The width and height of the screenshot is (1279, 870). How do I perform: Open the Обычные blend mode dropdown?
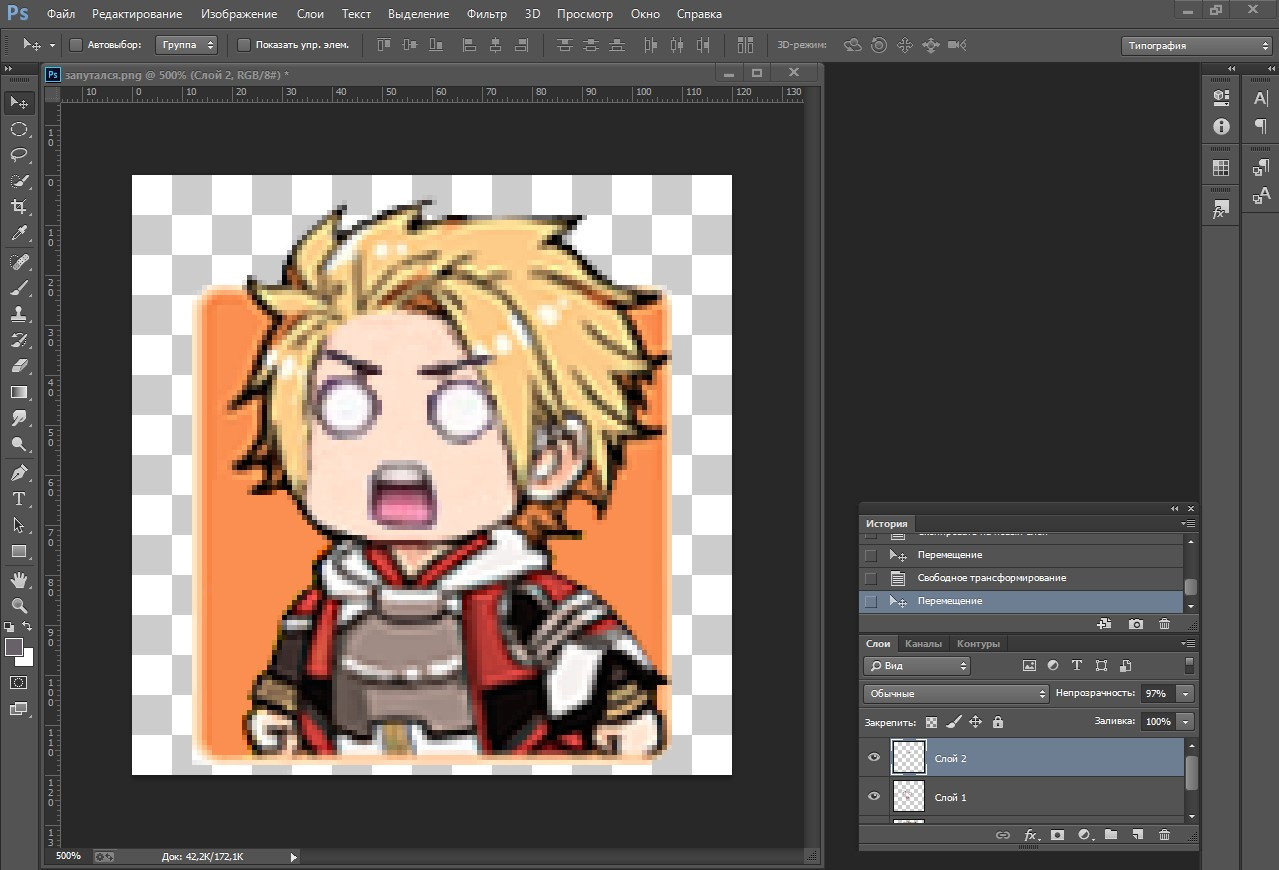[x=956, y=693]
